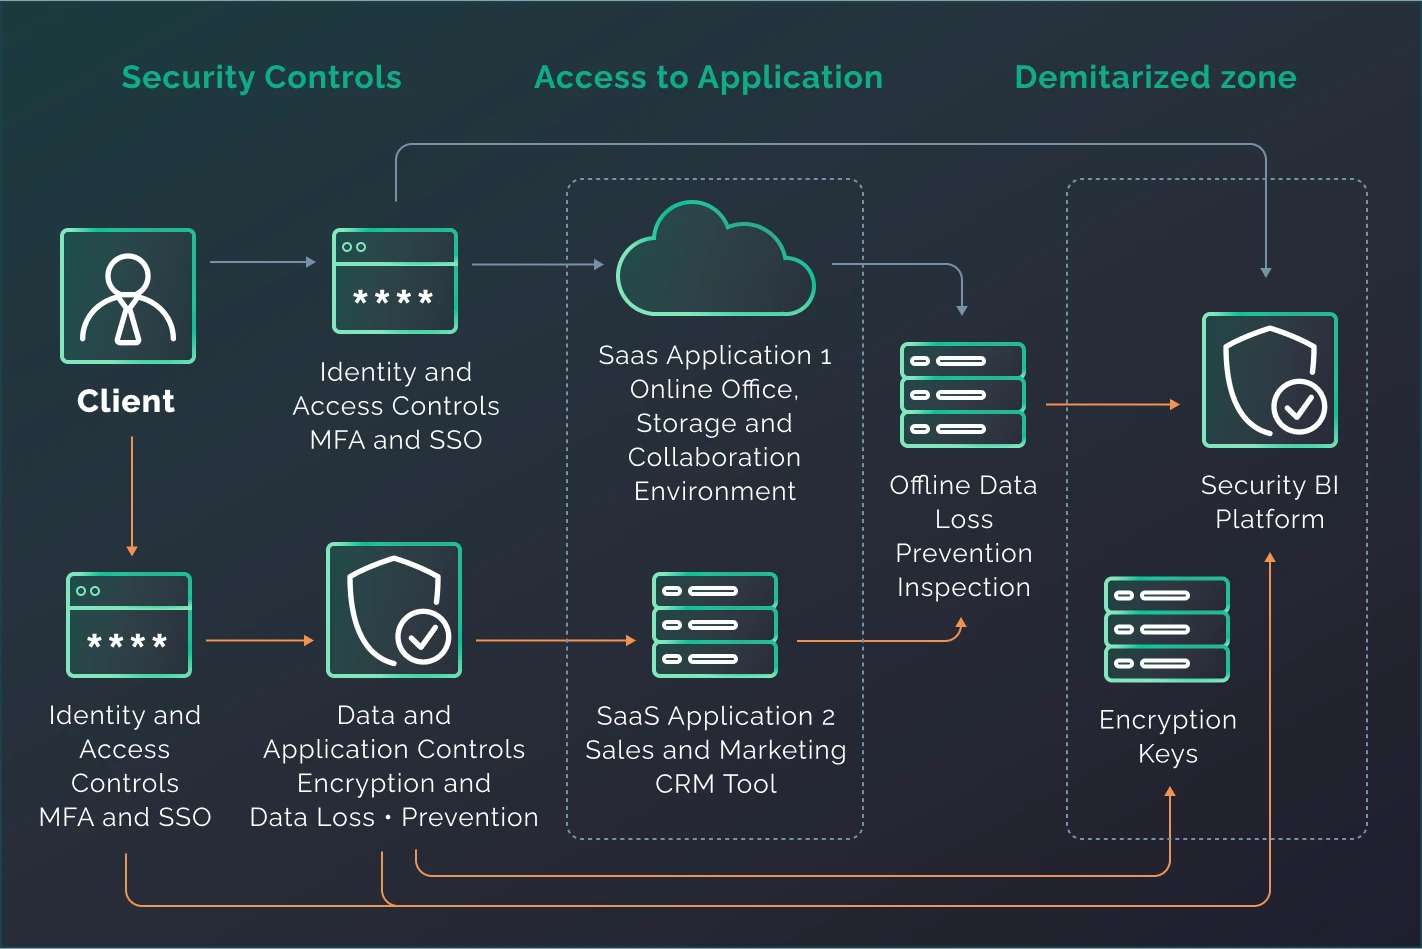Click the Demitarized zone heading

[1155, 77]
